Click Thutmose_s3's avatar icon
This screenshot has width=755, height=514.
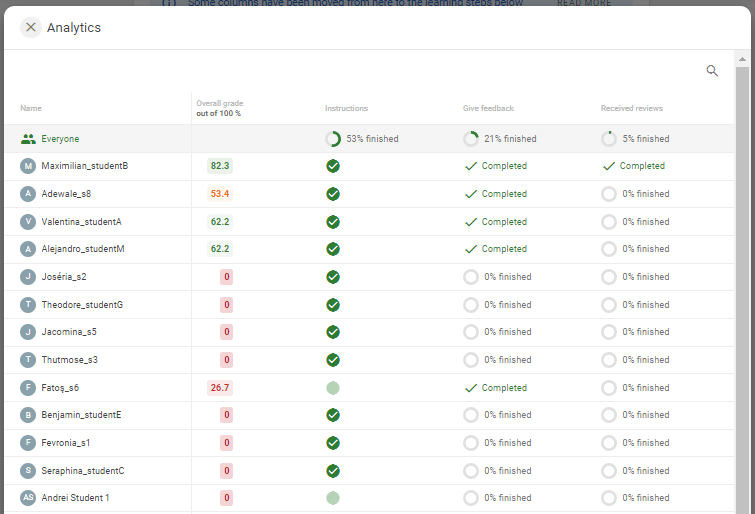[x=28, y=360]
